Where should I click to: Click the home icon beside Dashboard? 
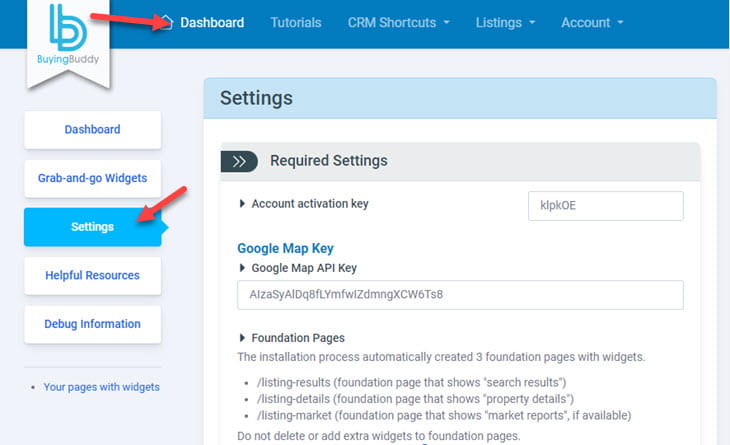point(166,22)
